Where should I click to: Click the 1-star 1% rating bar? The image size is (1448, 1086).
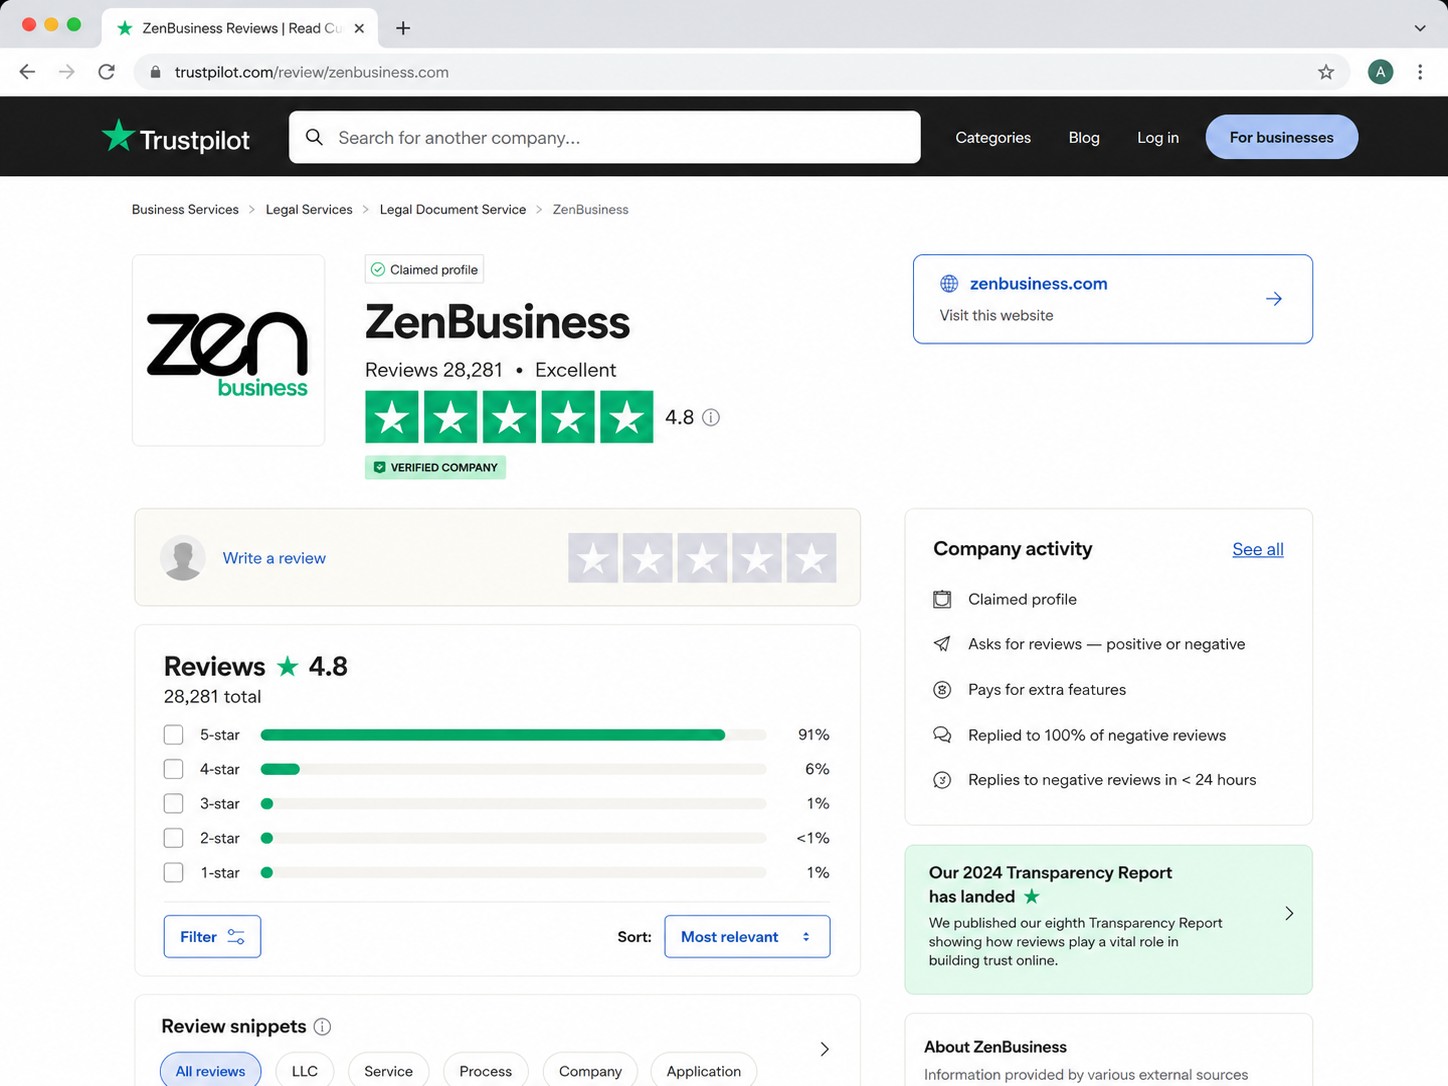(513, 873)
